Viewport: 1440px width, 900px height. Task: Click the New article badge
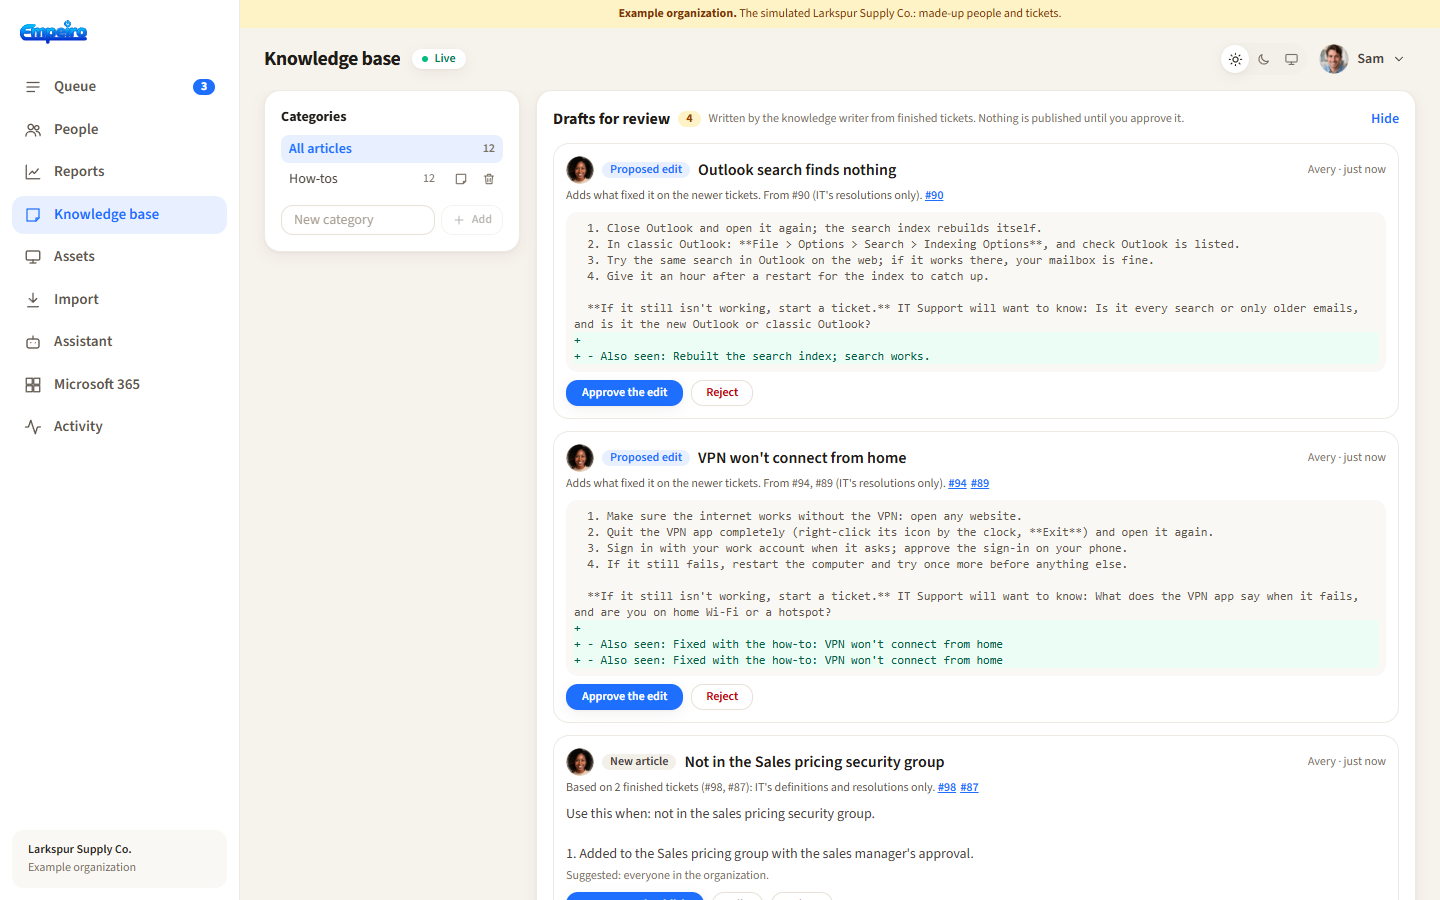click(639, 762)
